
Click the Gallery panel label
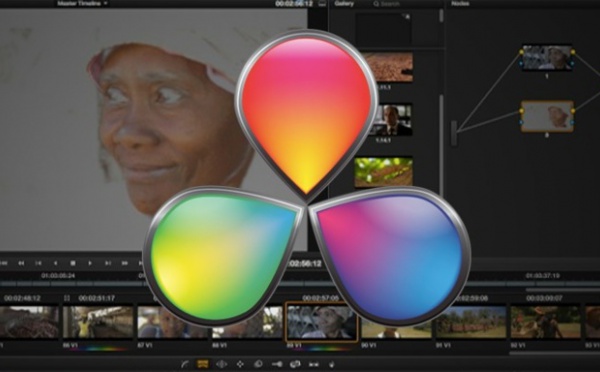344,3
